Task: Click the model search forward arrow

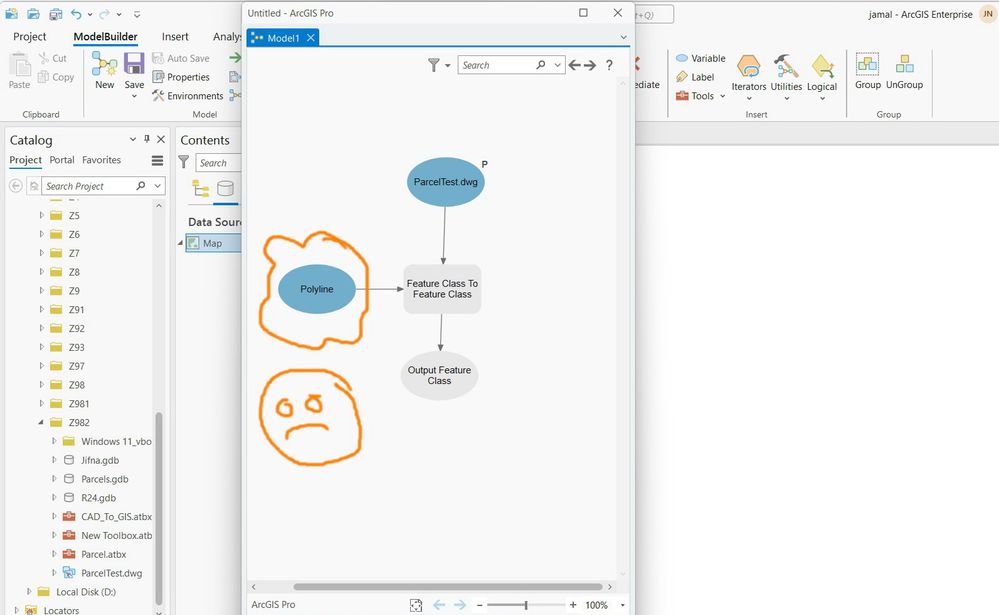Action: [590, 65]
